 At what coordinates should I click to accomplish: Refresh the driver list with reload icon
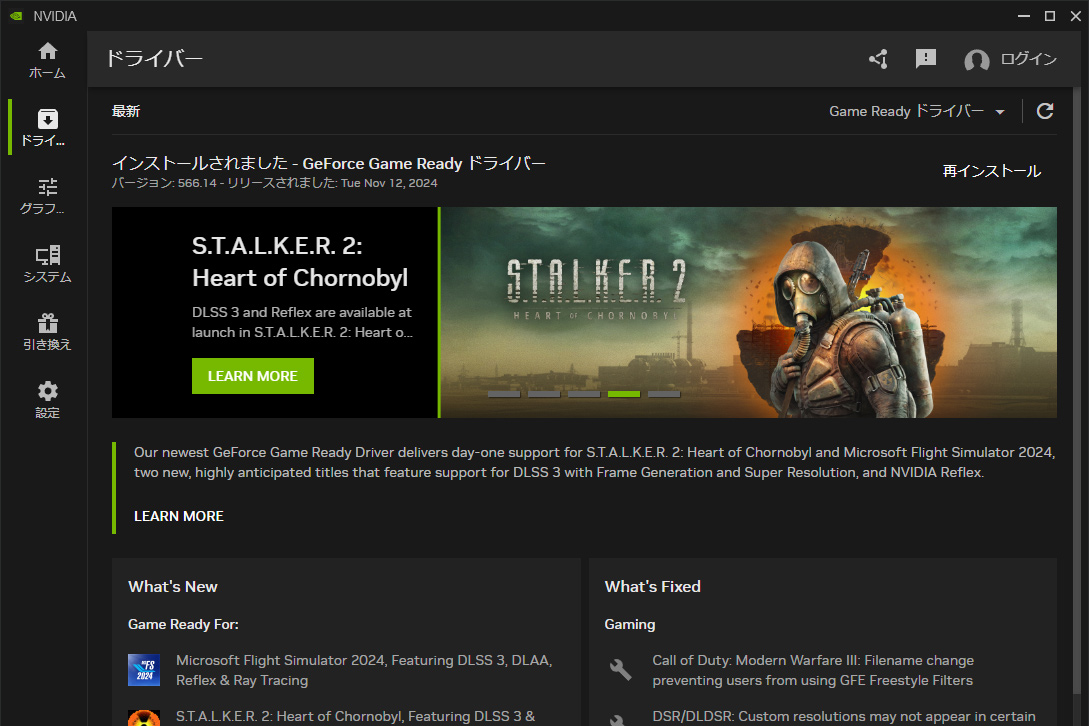(x=1045, y=111)
